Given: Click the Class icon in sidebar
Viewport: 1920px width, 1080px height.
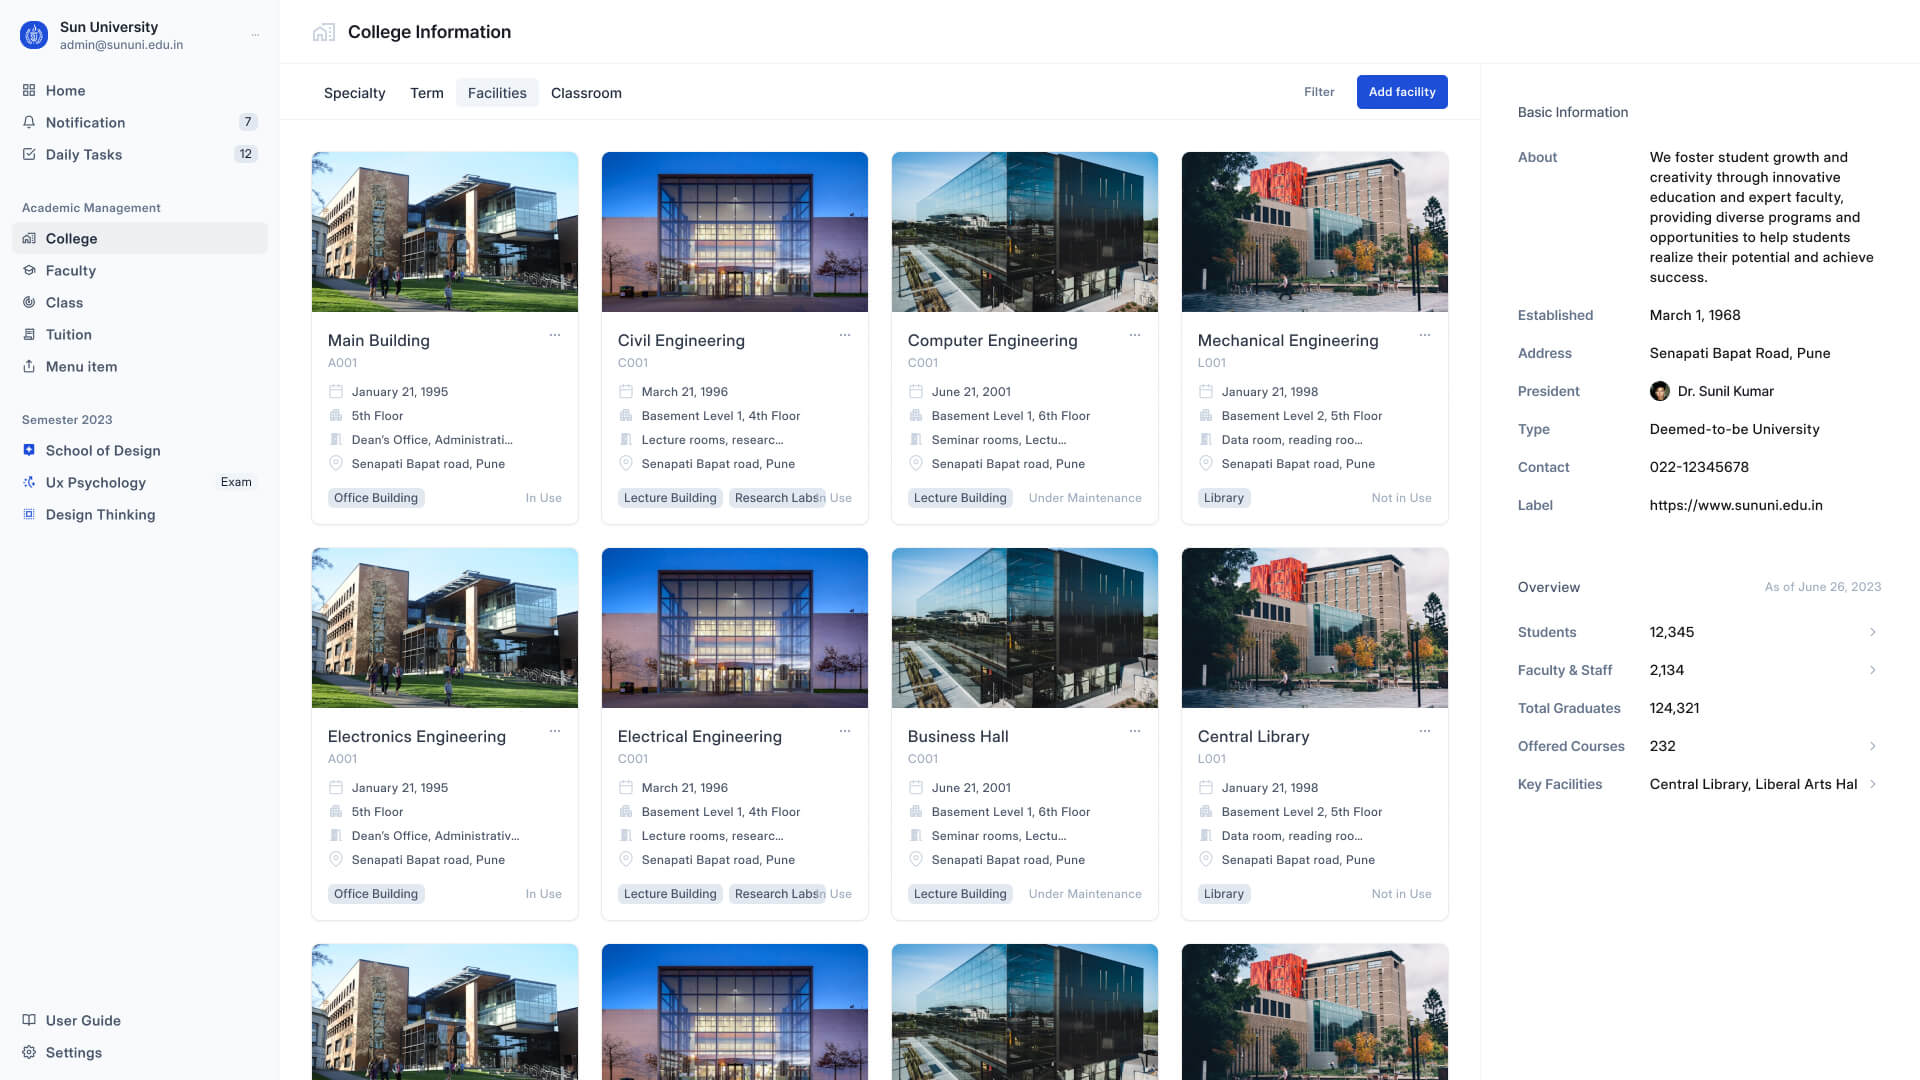Looking at the screenshot, I should click(29, 302).
